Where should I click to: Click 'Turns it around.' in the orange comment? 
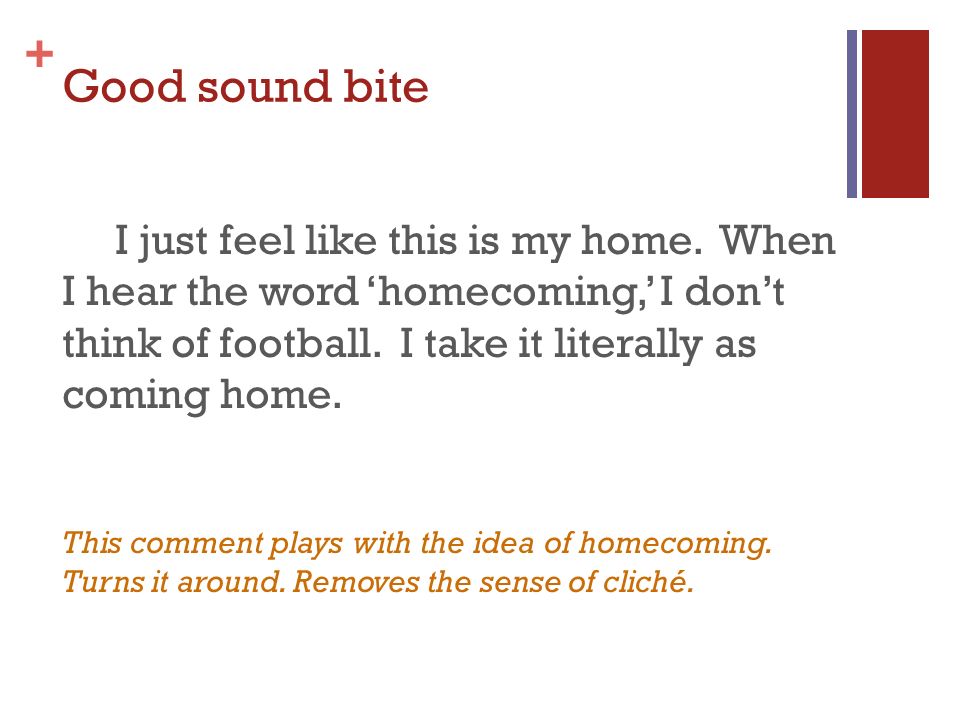click(x=174, y=582)
